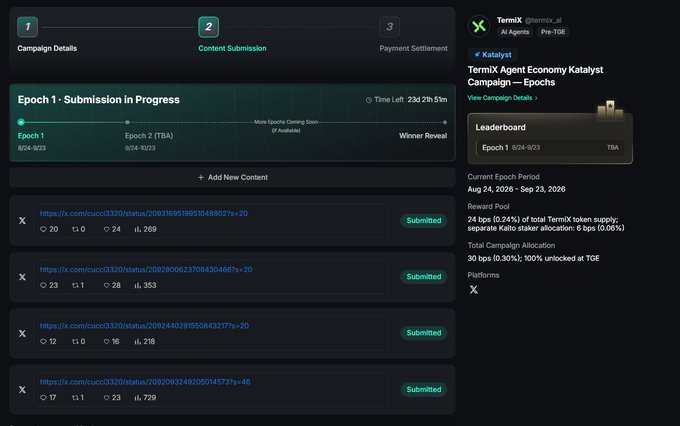Click the step 3 Payment Settlement number icon
This screenshot has height=426, width=680.
coord(389,27)
